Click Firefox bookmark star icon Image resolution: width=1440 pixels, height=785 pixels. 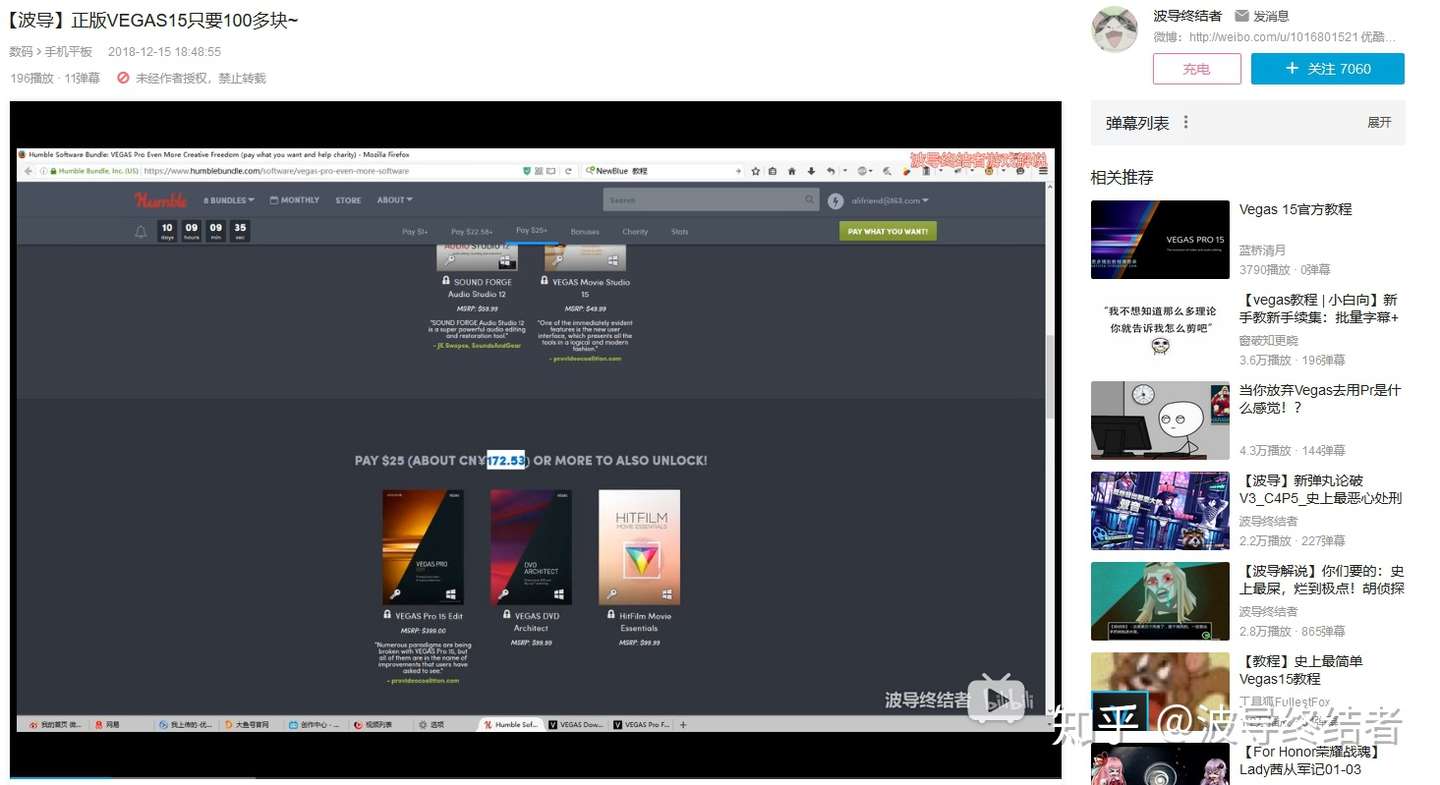[x=756, y=171]
